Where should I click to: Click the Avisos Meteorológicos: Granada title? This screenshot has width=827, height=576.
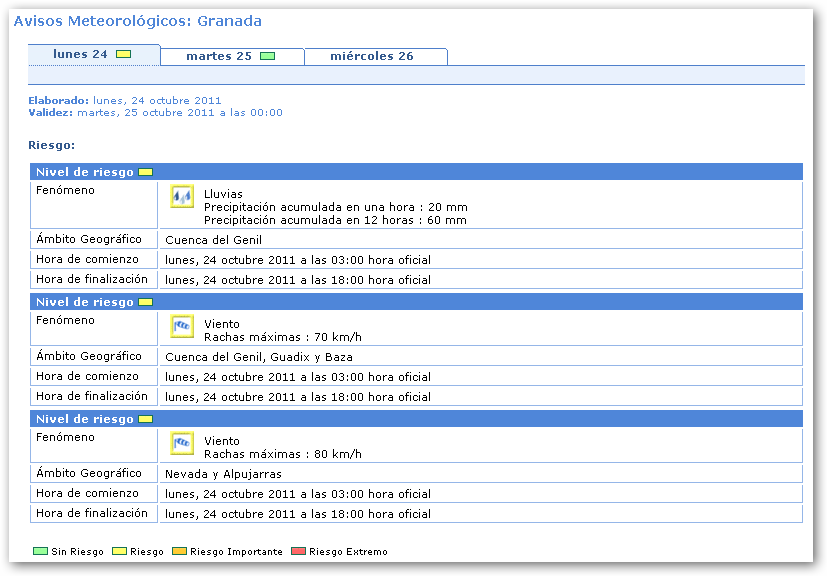pos(138,21)
